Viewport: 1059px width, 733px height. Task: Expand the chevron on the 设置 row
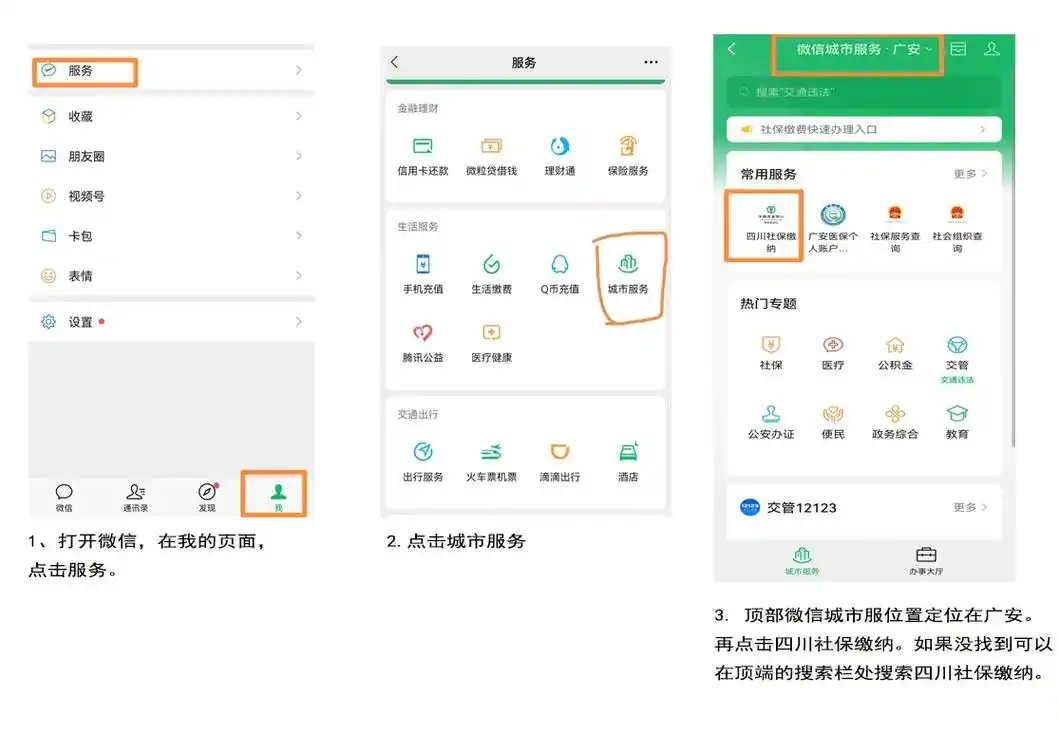point(299,322)
